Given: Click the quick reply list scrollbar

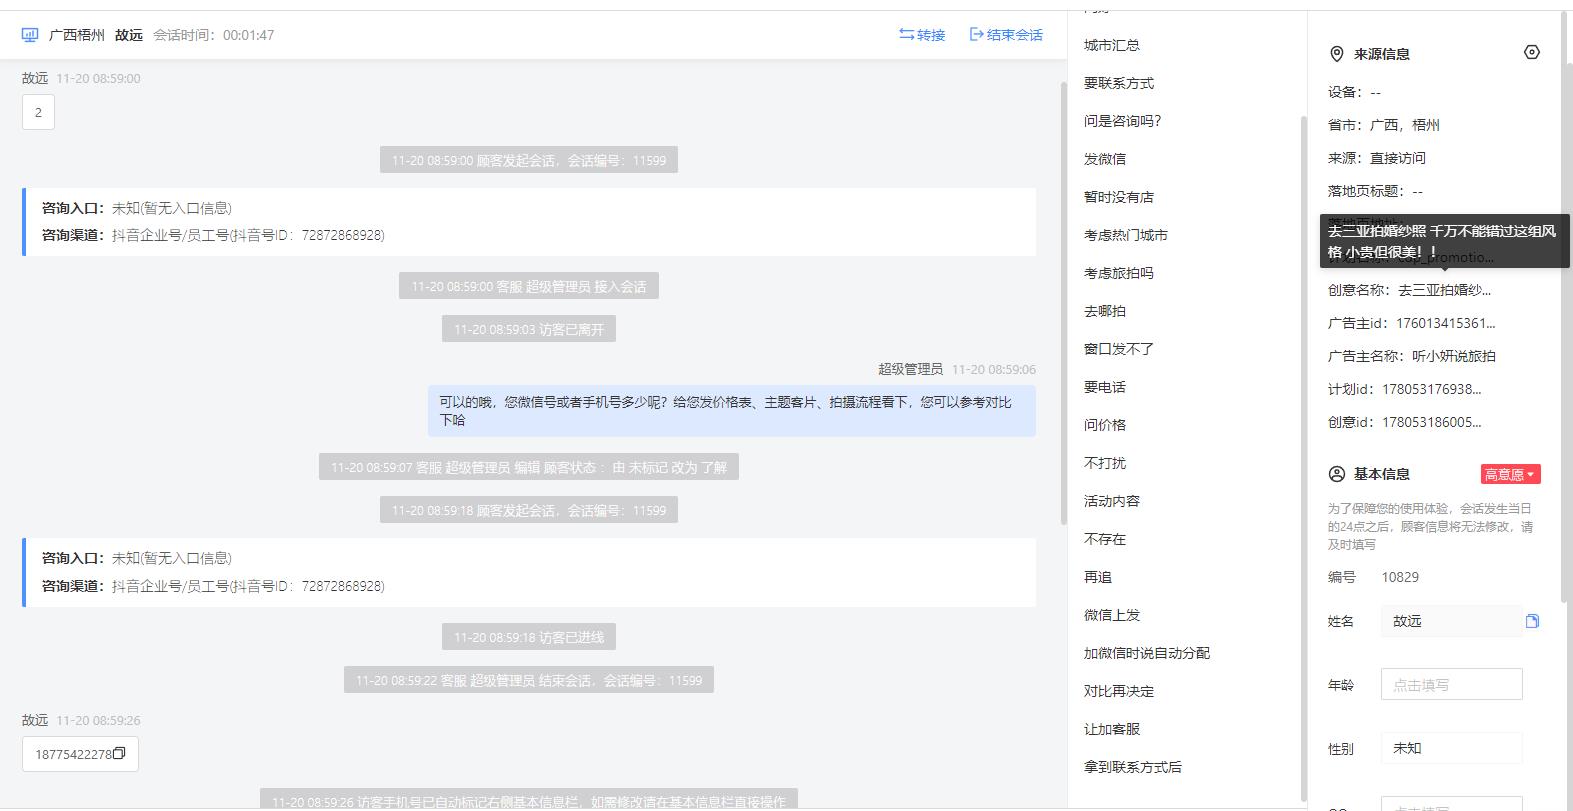Looking at the screenshot, I should 1303,458.
